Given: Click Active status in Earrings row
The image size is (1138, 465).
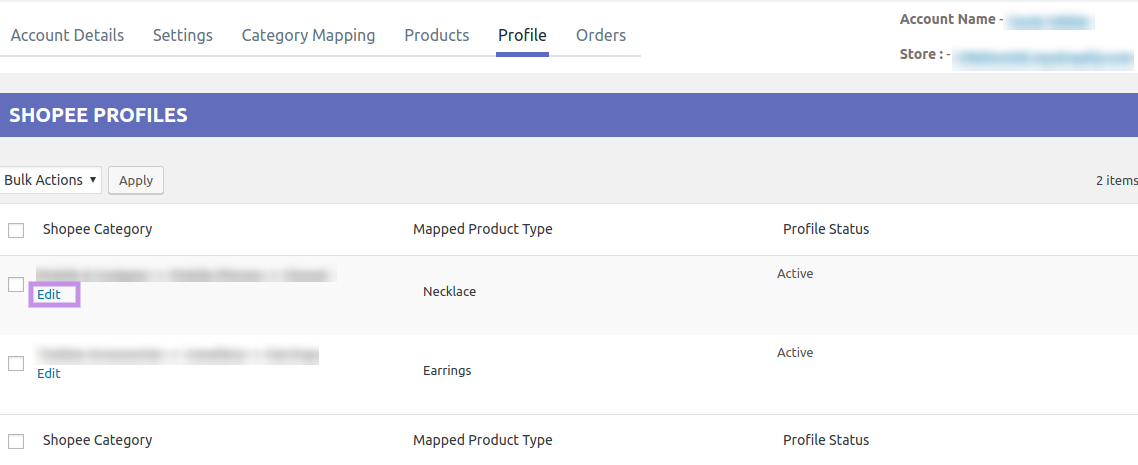Looking at the screenshot, I should (795, 353).
